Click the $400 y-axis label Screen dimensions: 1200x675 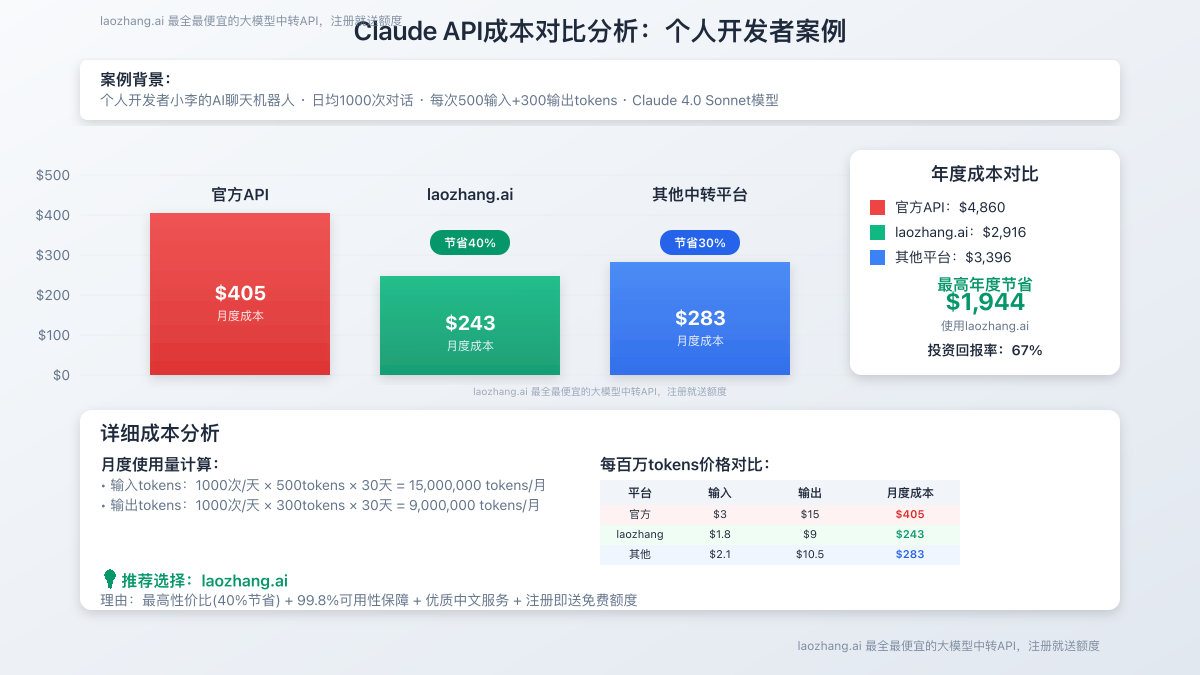point(53,215)
